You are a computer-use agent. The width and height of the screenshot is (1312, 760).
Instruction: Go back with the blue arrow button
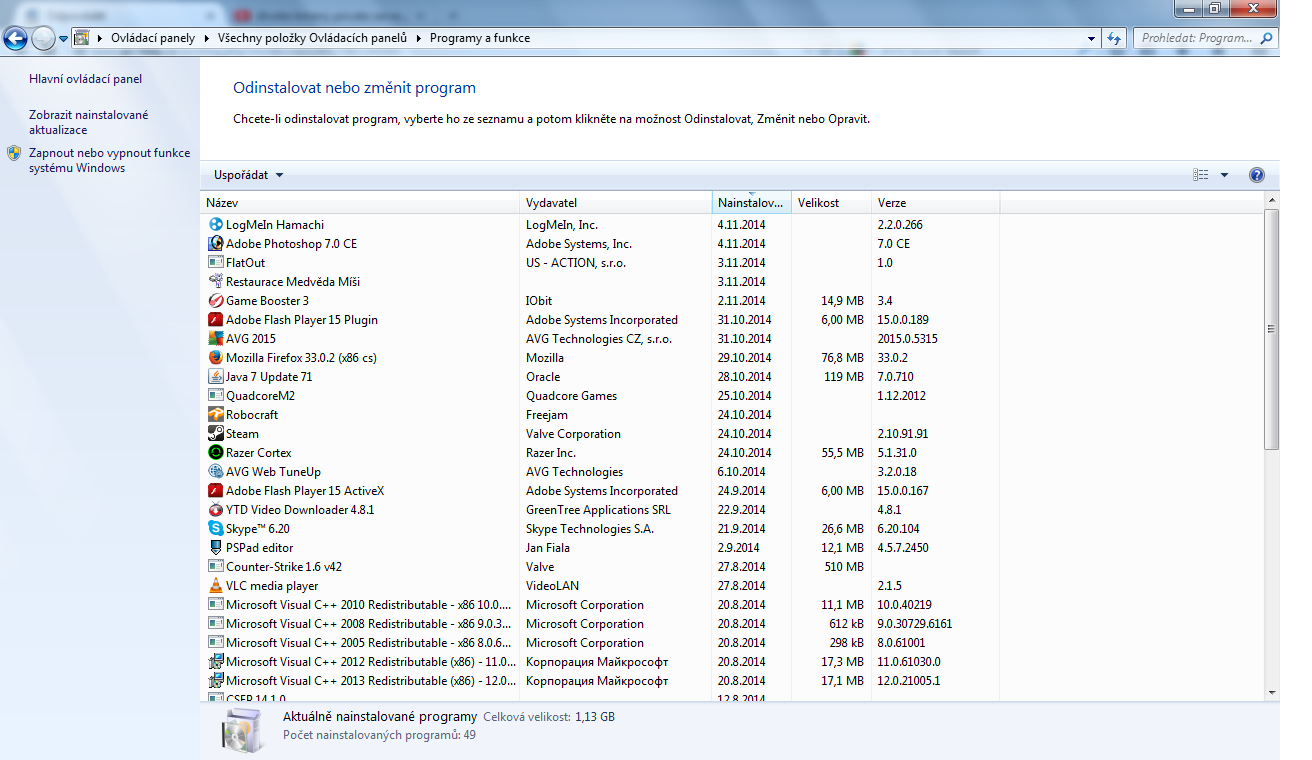(16, 39)
